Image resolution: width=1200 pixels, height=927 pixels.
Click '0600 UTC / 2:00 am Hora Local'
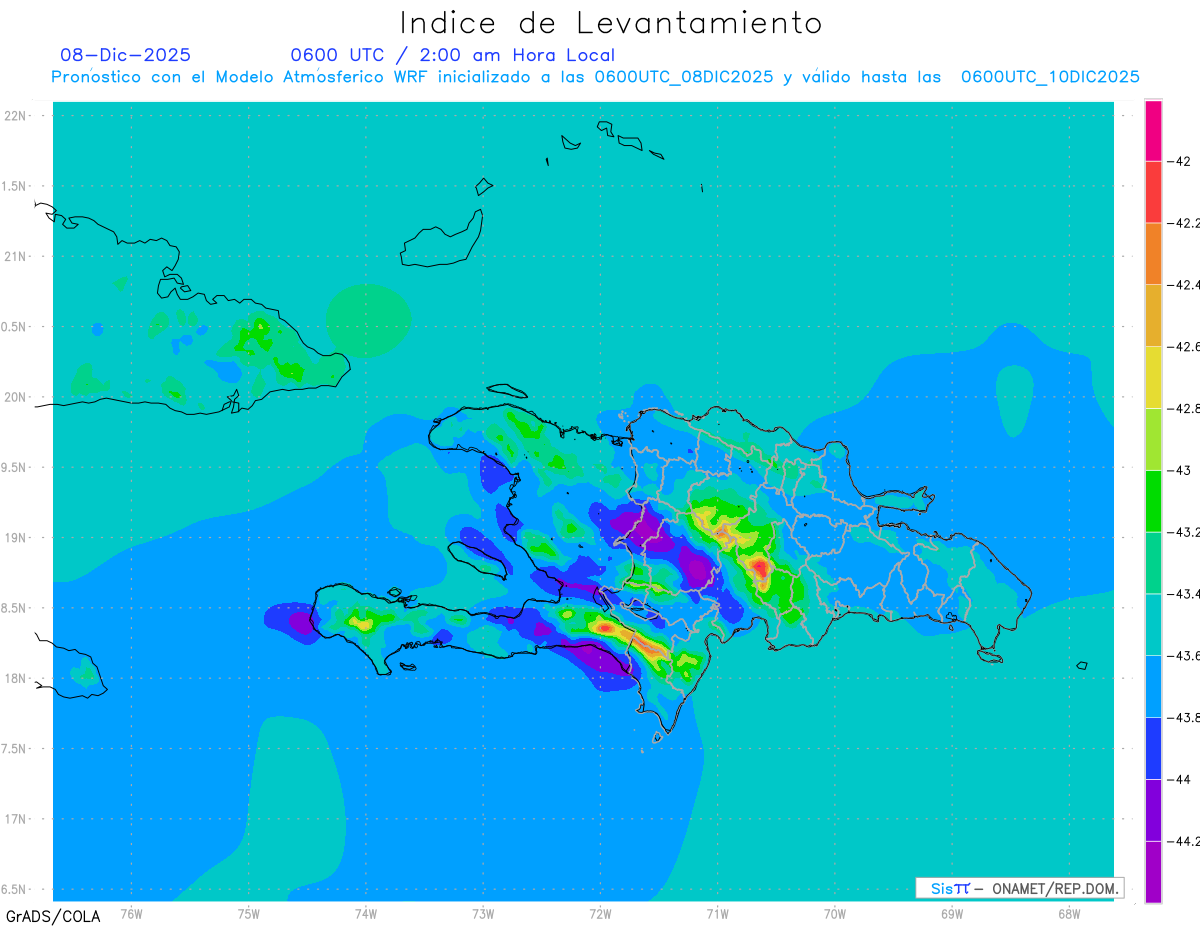pos(452,55)
